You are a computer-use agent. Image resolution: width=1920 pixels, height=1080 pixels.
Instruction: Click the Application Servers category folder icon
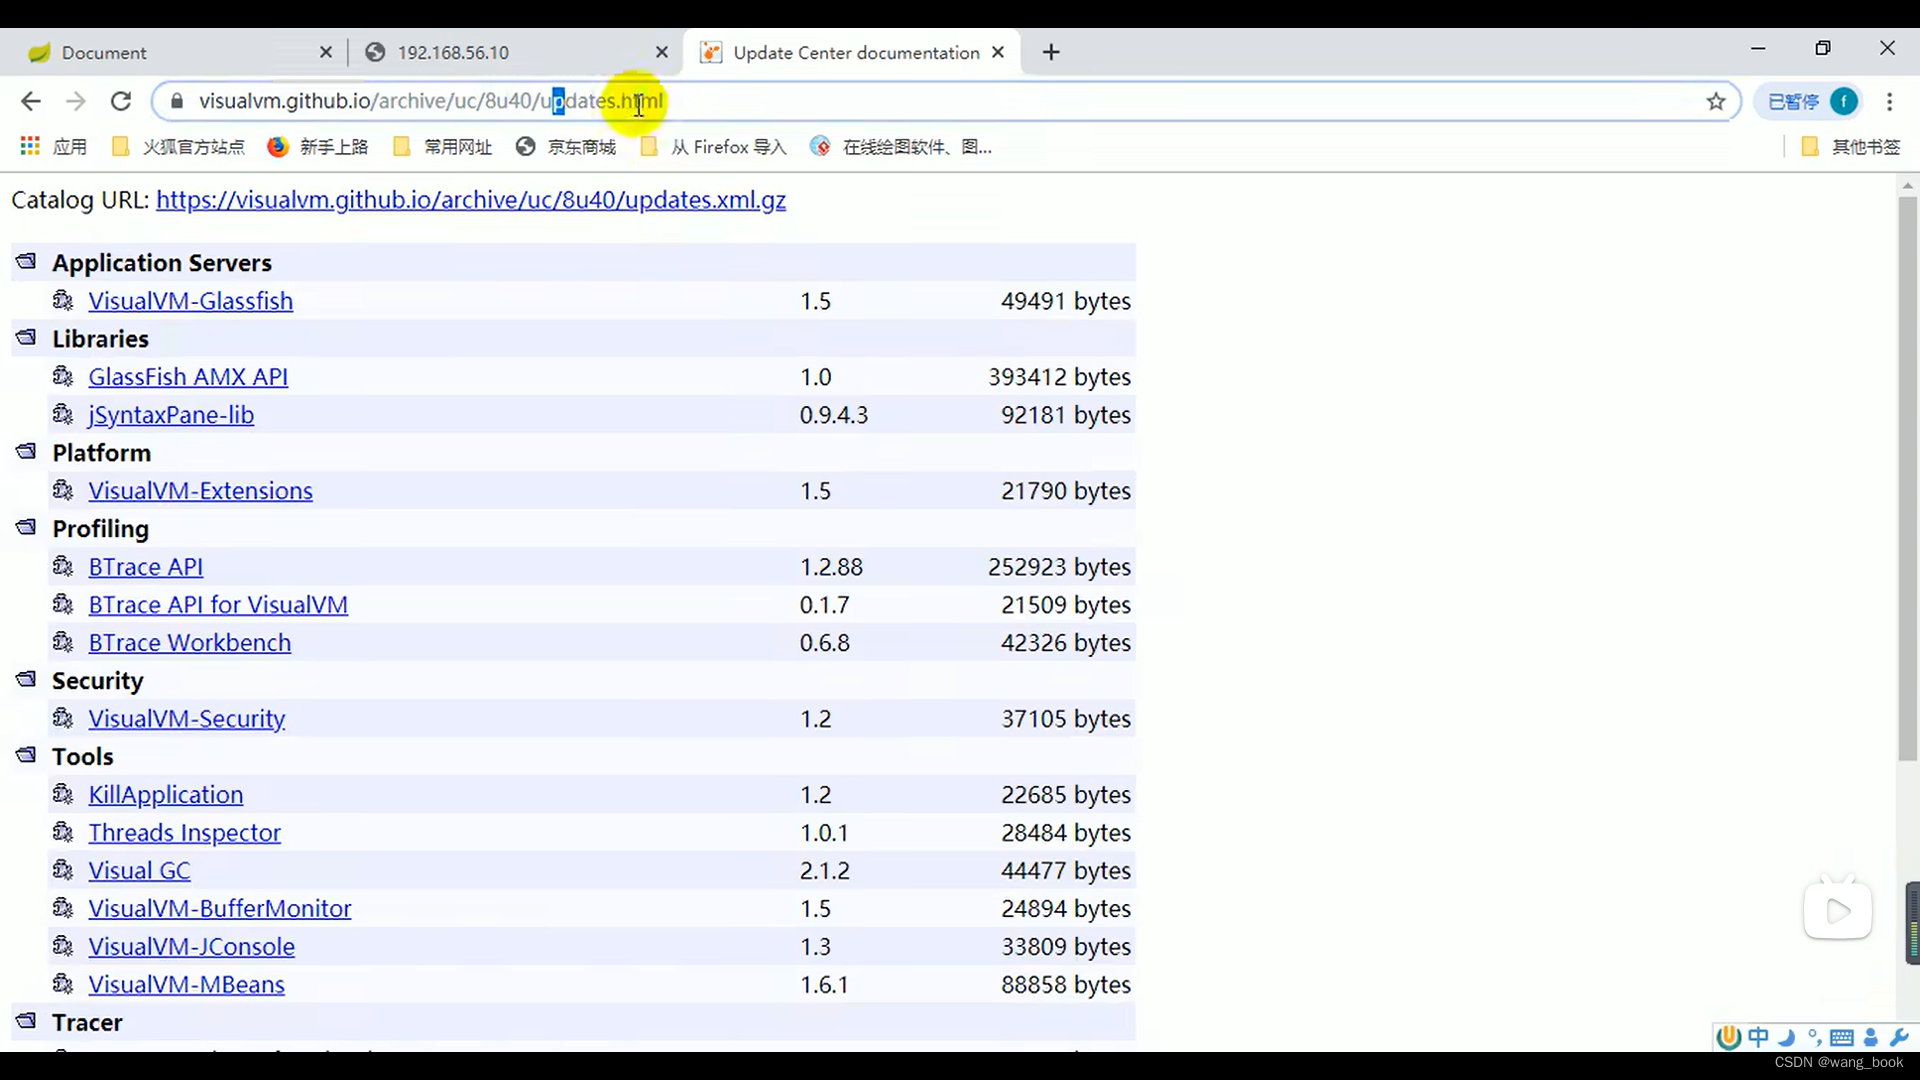tap(26, 261)
